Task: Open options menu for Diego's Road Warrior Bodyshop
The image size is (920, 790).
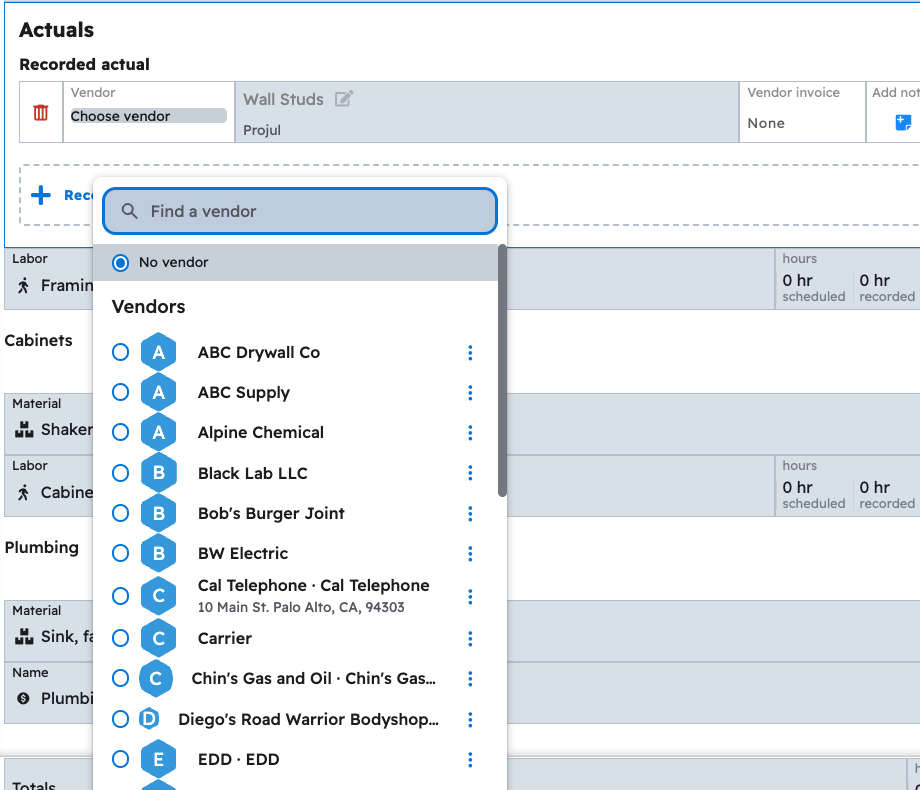Action: [470, 720]
